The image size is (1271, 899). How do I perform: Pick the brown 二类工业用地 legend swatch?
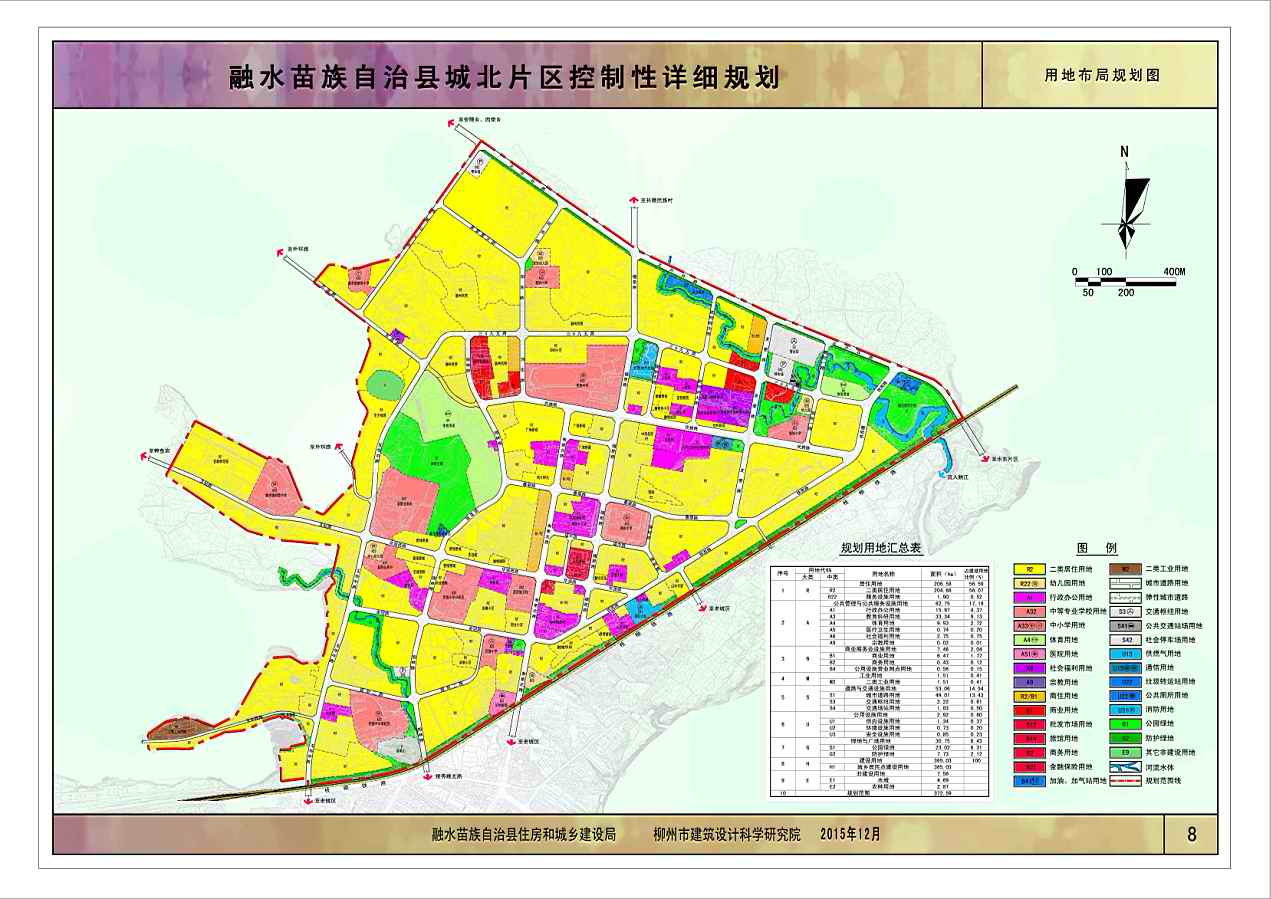pyautogui.click(x=1126, y=569)
